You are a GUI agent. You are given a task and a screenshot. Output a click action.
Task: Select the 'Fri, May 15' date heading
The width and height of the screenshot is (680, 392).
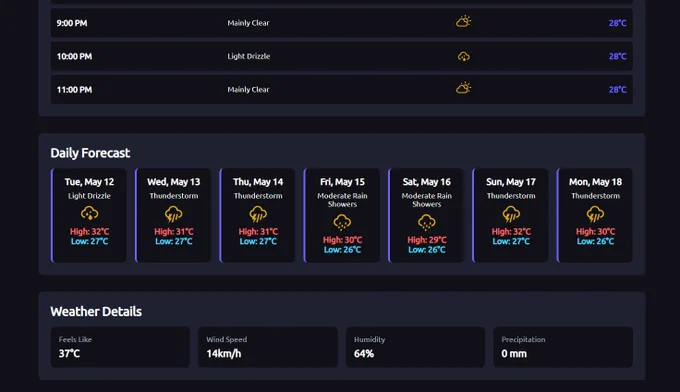tap(342, 182)
